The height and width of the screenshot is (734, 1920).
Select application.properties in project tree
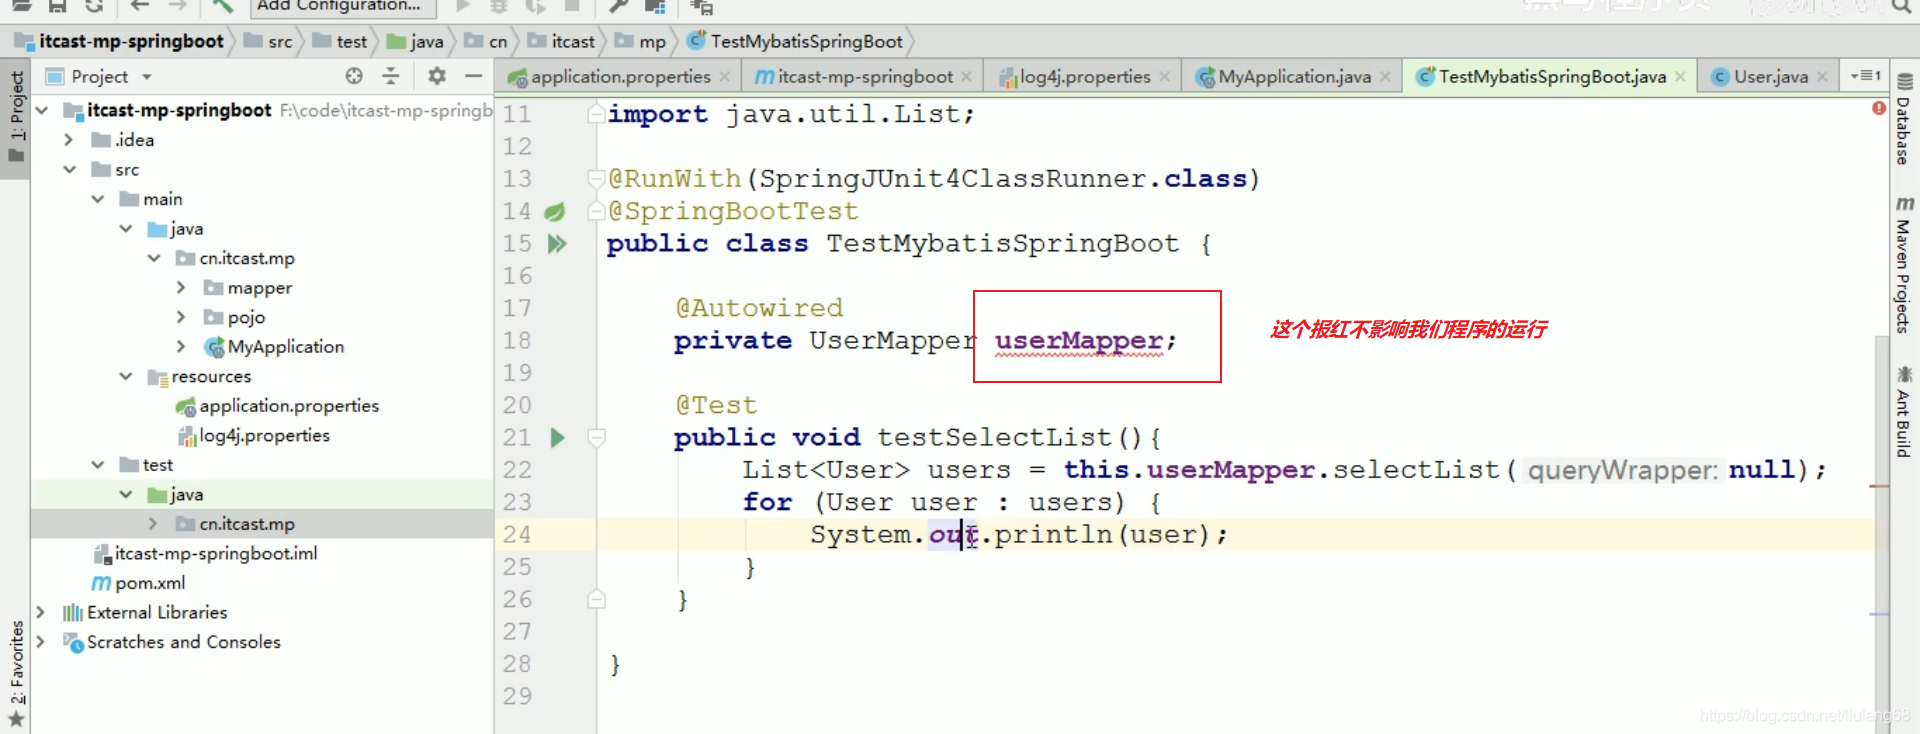tap(278, 406)
